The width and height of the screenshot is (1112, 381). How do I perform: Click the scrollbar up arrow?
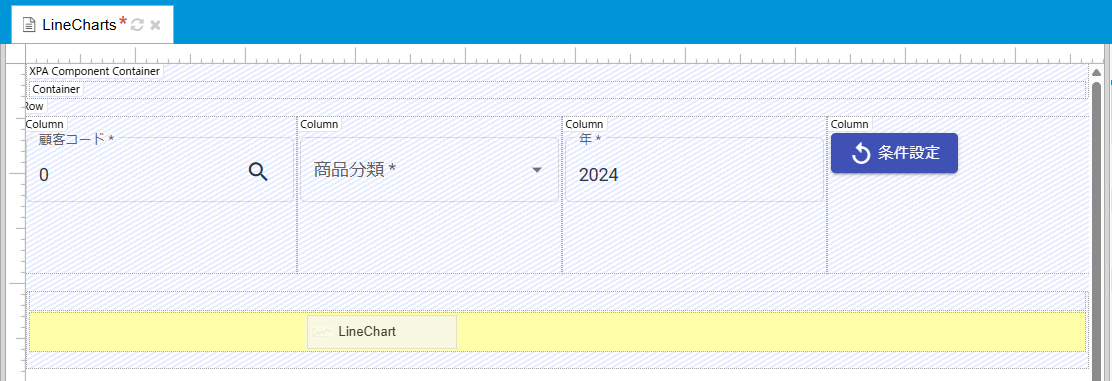click(1096, 73)
